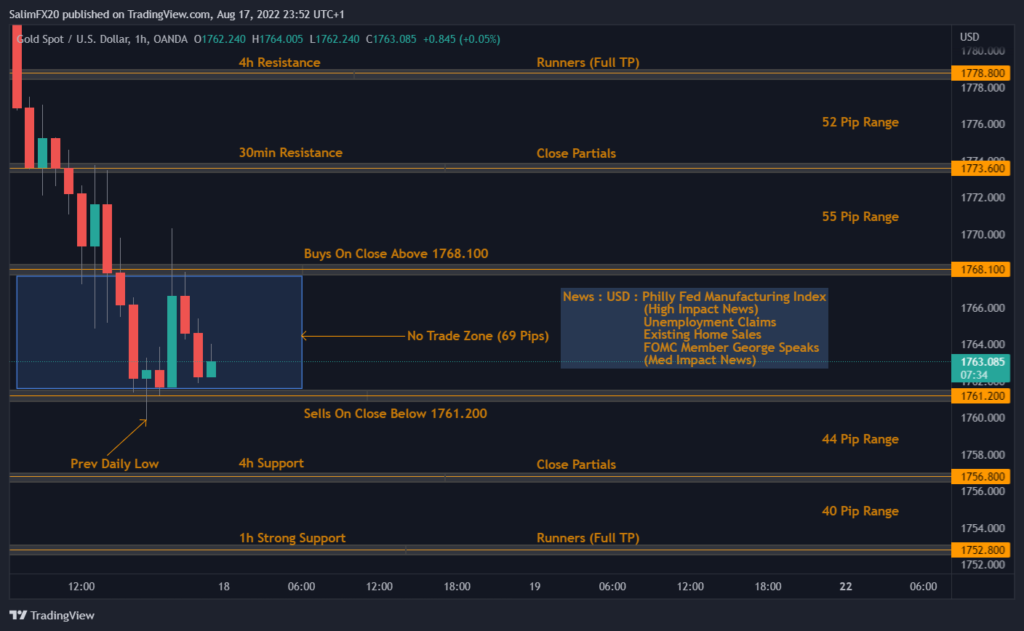
Task: Select the current price 1763.085 label
Action: (x=983, y=367)
